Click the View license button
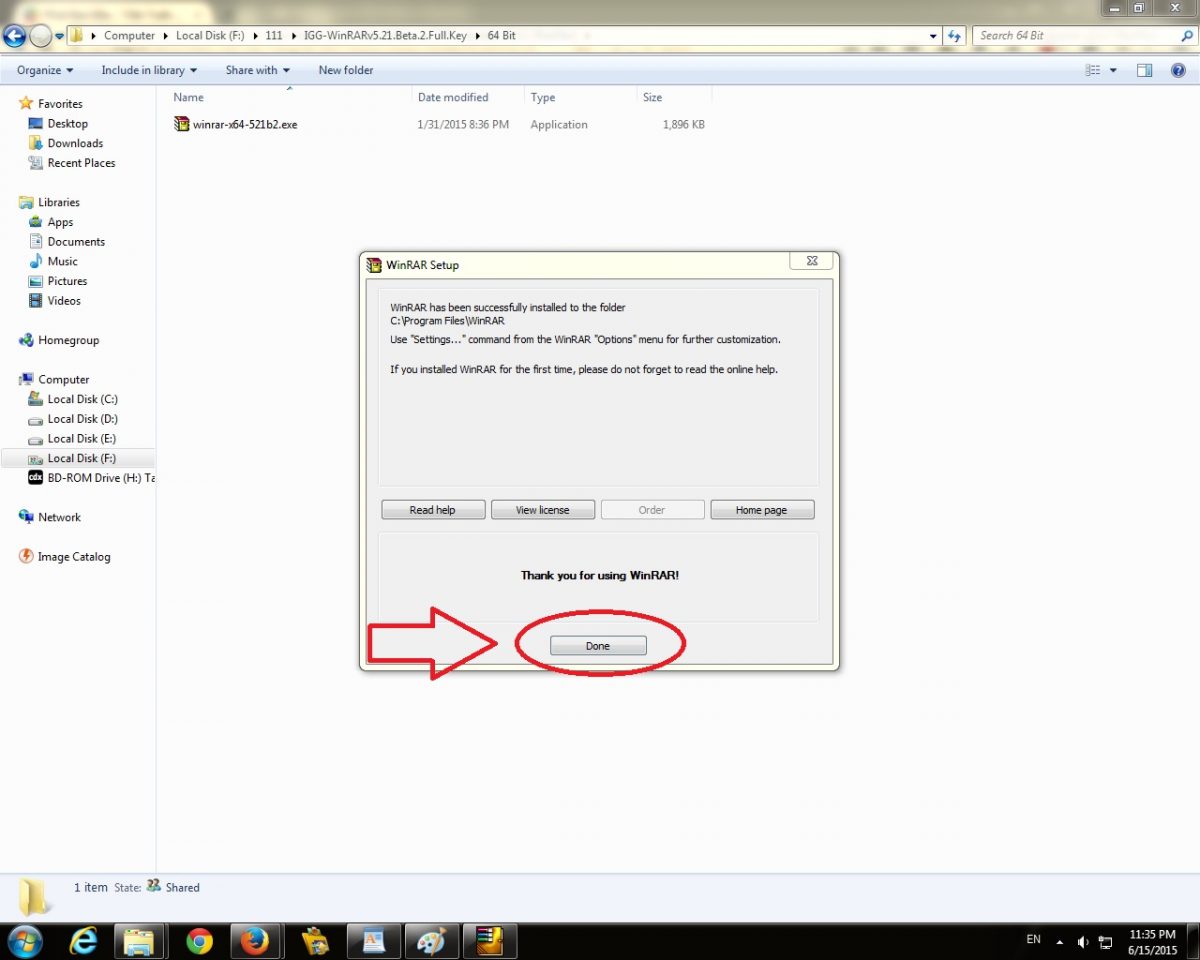Image resolution: width=1200 pixels, height=960 pixels. point(542,510)
